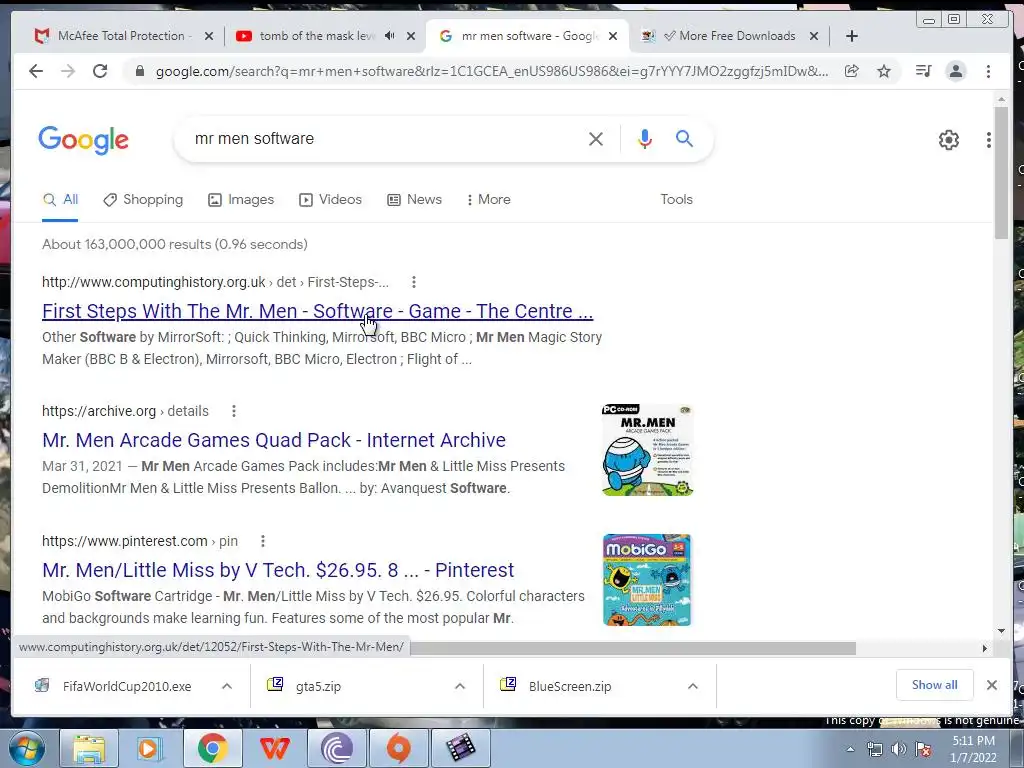This screenshot has height=768, width=1024.
Task: Expand the More search filters
Action: point(488,199)
